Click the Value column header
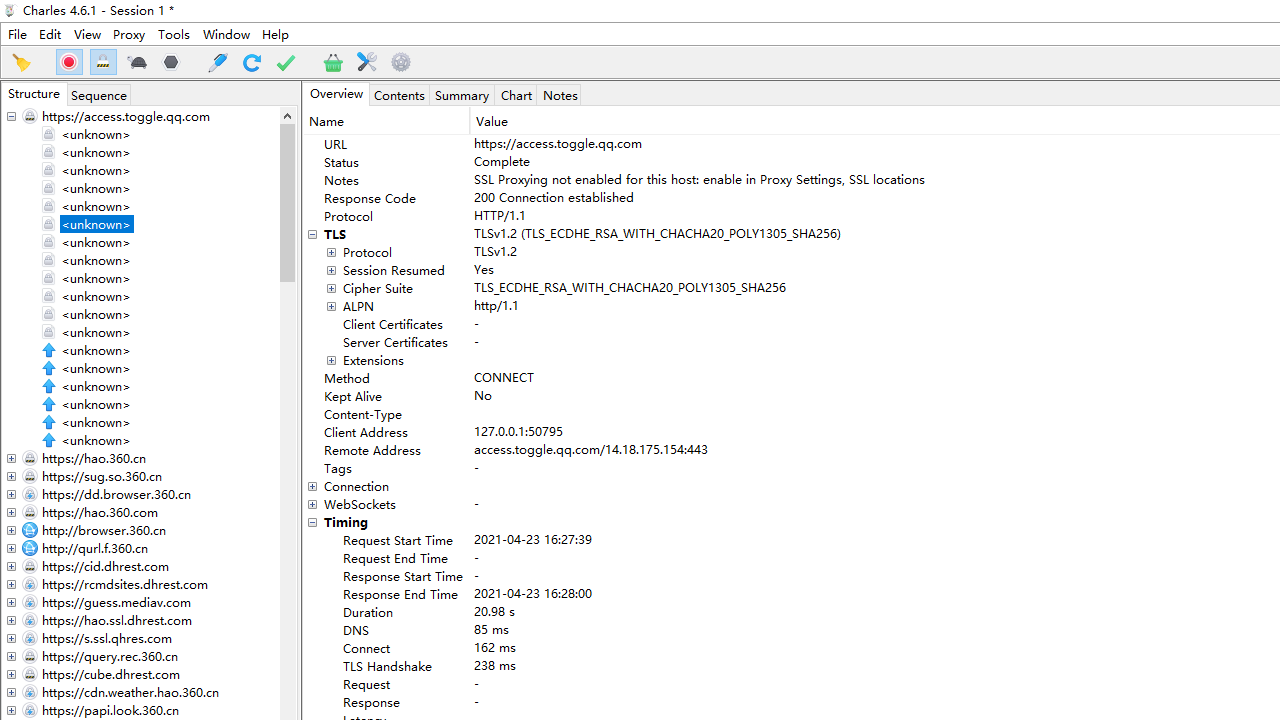The image size is (1280, 720). 491,121
